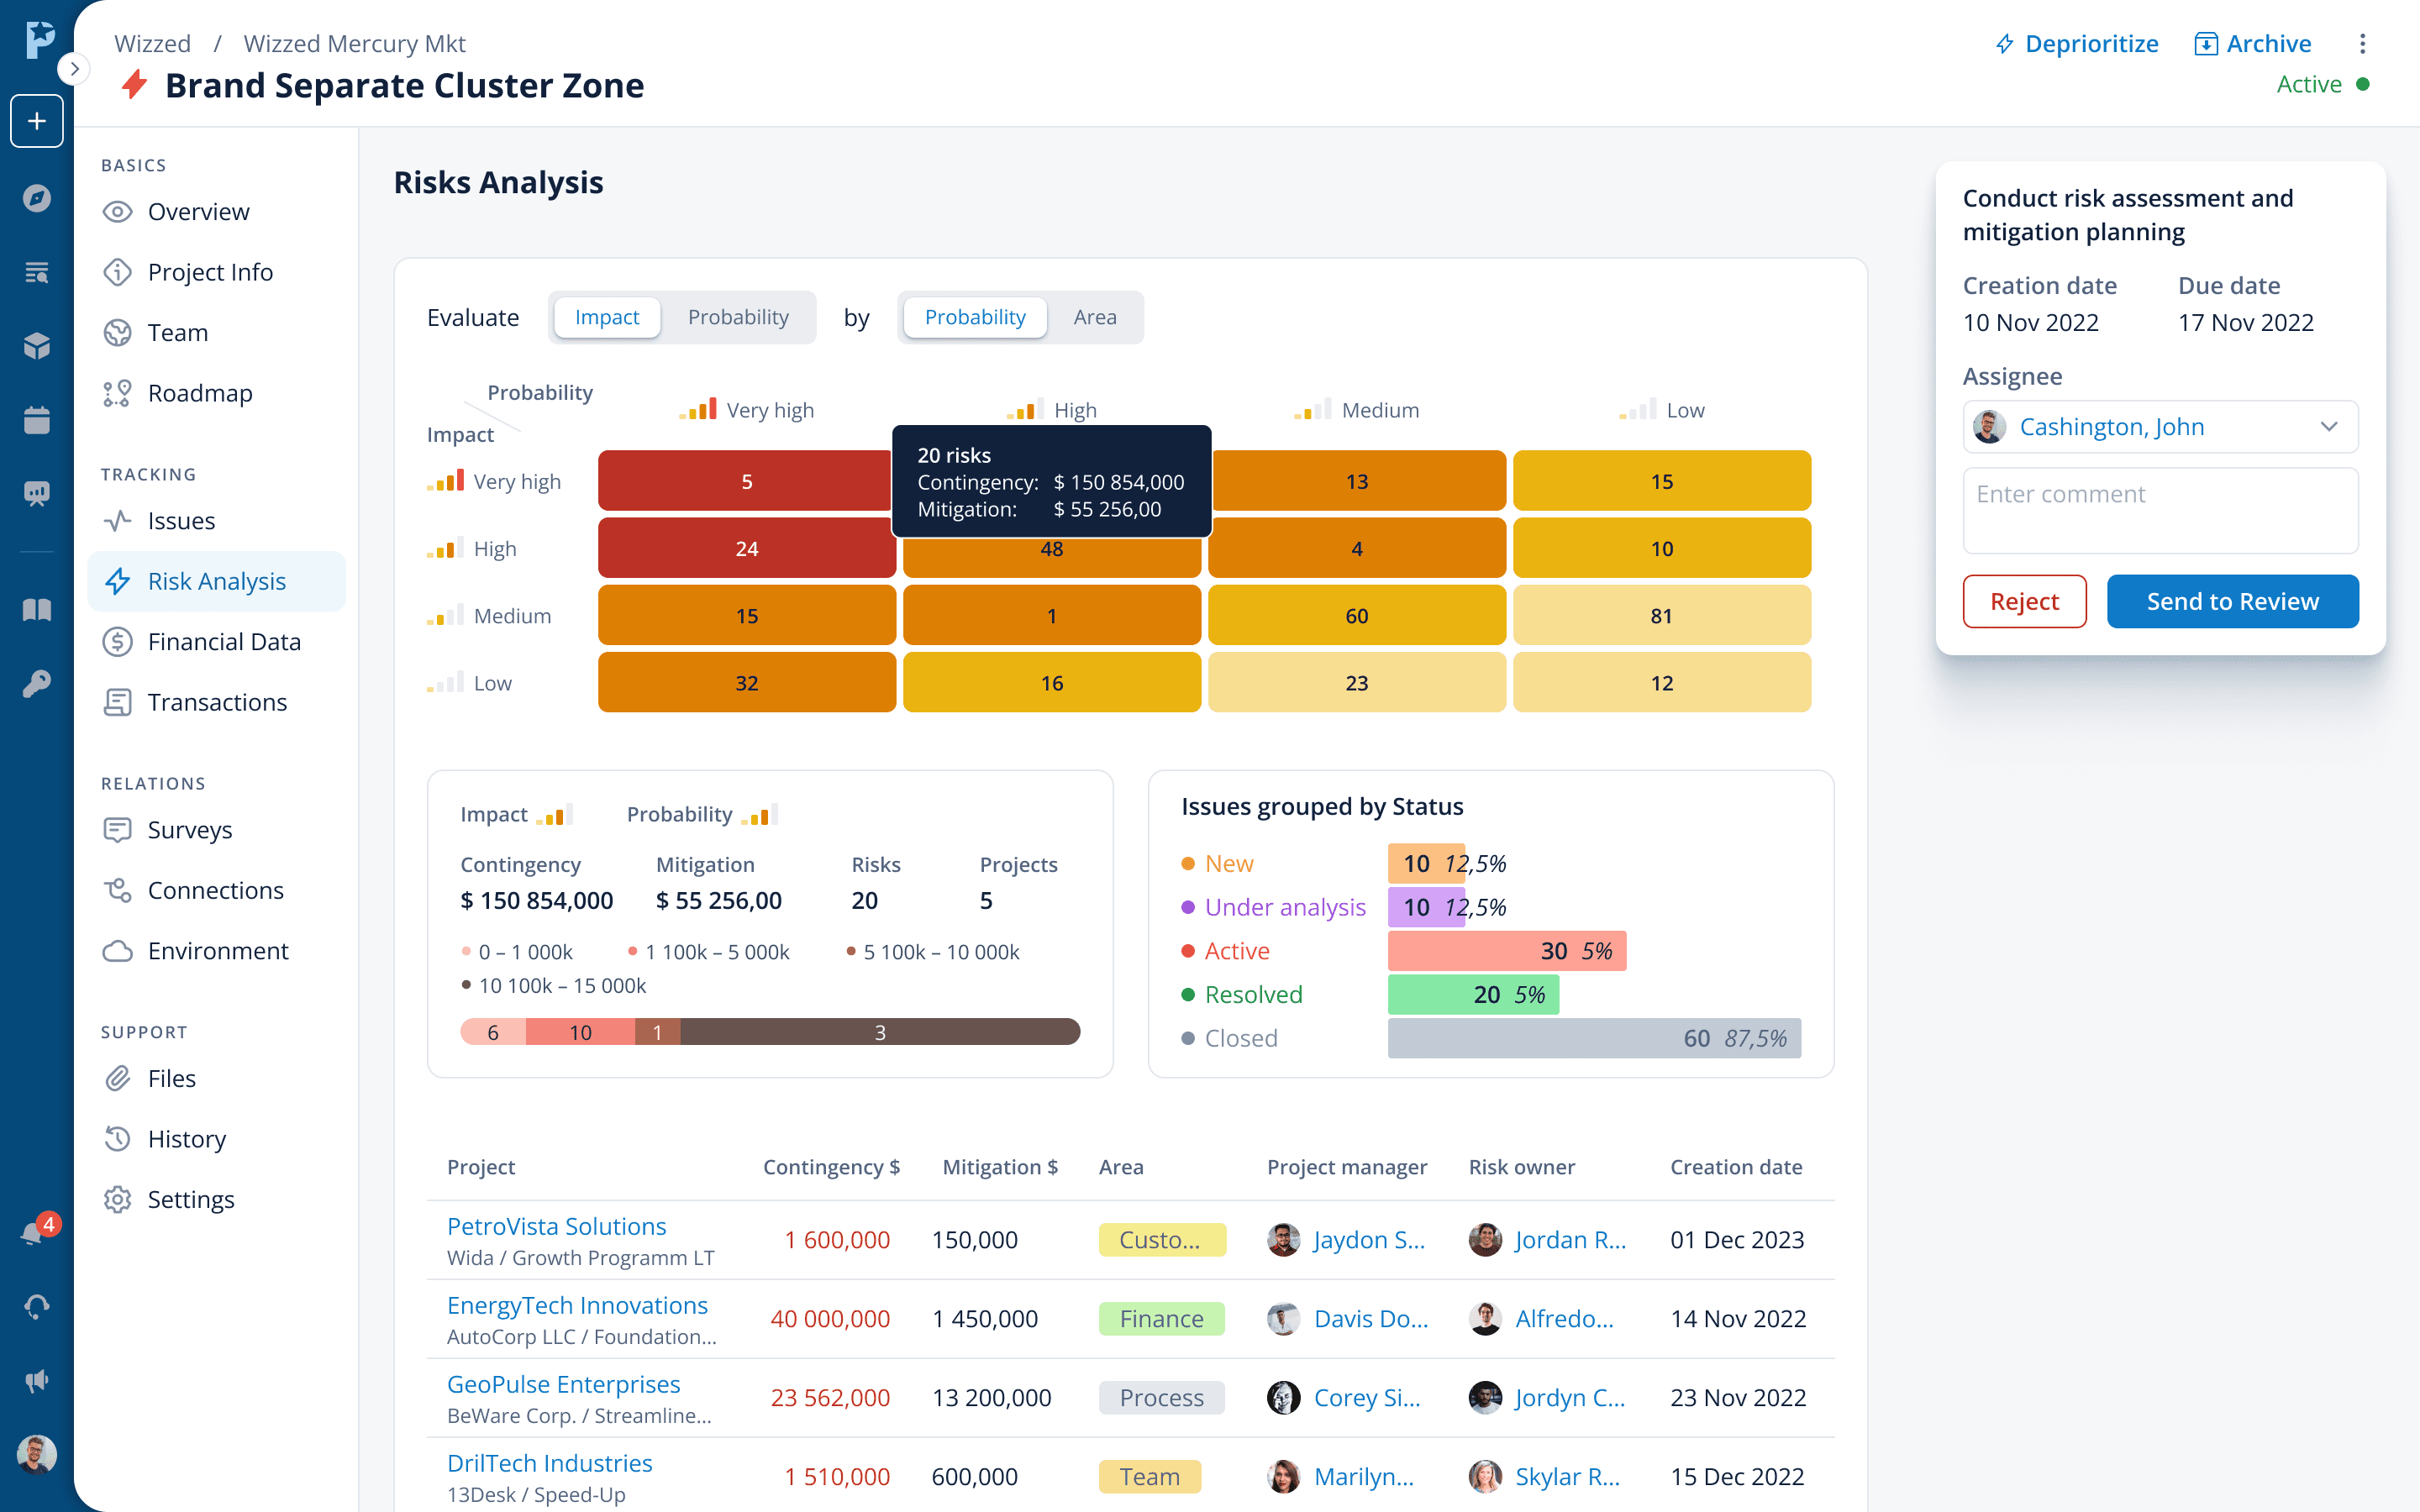Expand the collapsed sidebar chevron

point(74,69)
